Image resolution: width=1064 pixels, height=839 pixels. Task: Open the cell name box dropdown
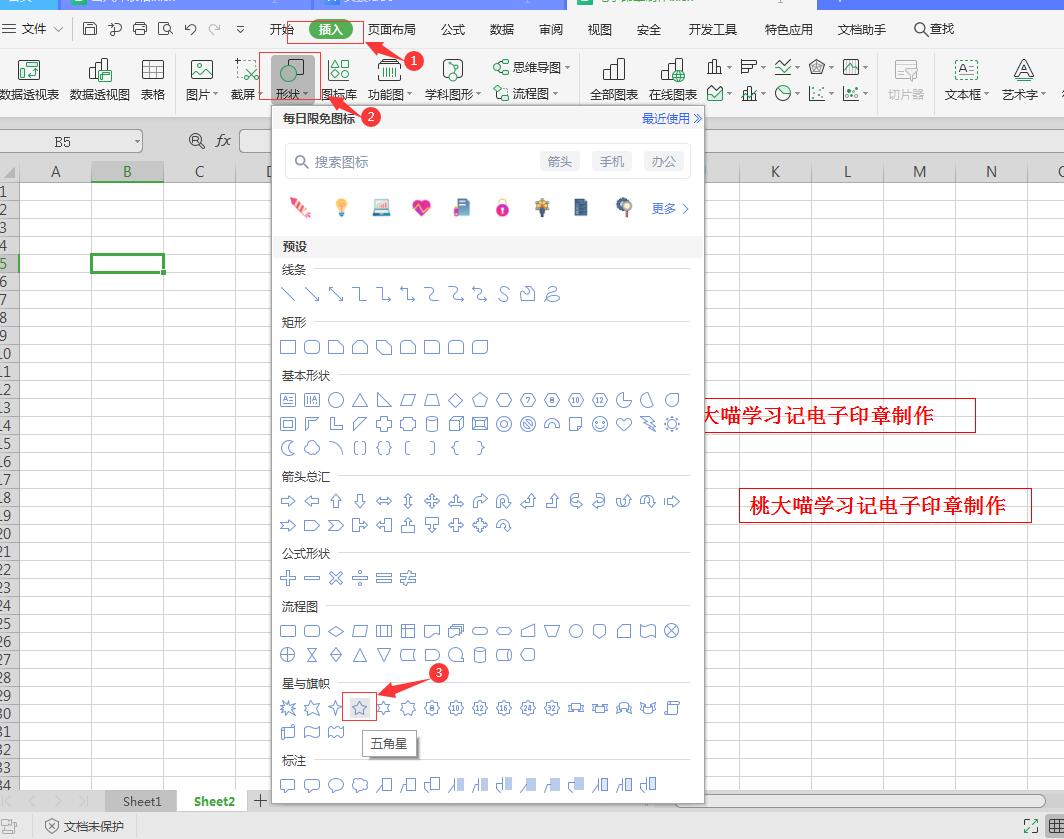(x=136, y=142)
